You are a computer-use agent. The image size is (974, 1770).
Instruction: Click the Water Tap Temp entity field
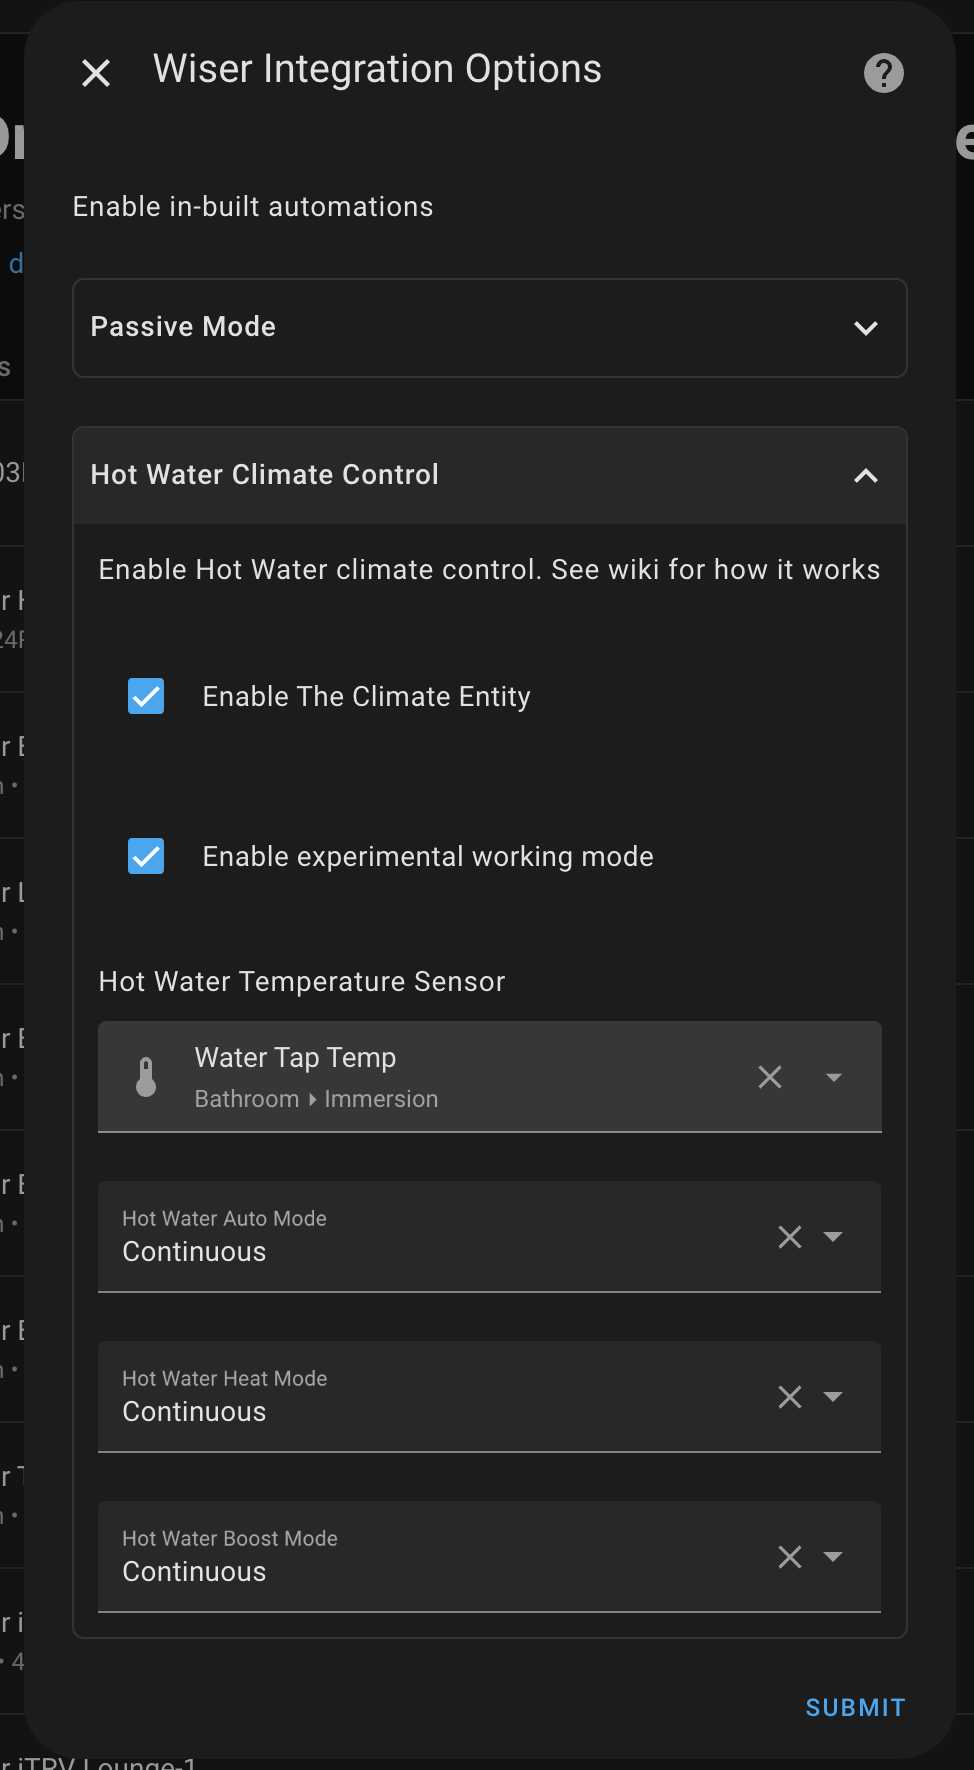point(490,1077)
